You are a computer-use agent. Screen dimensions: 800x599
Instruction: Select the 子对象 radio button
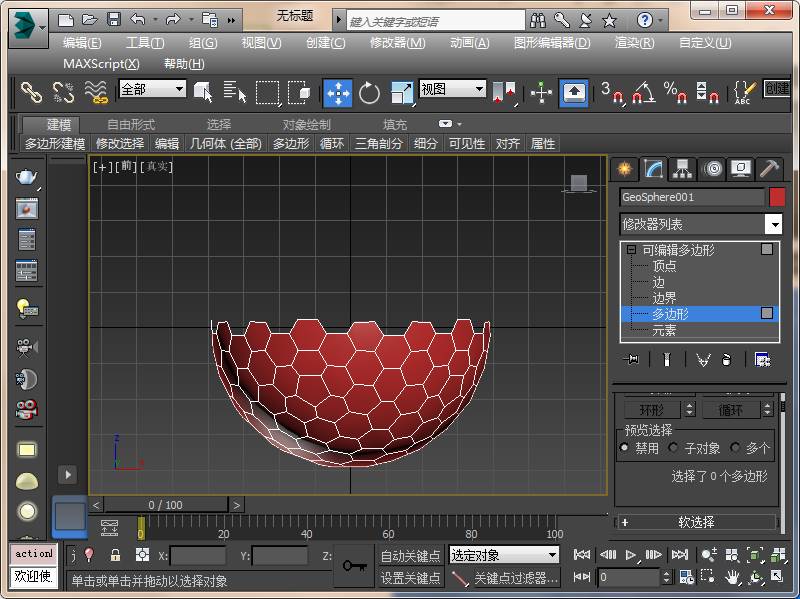pyautogui.click(x=673, y=447)
